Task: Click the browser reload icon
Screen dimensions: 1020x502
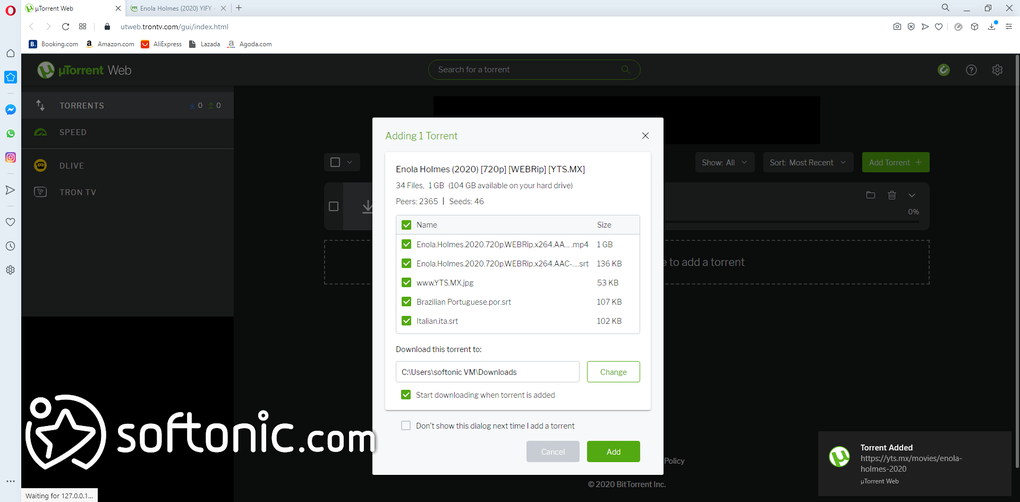Action: tap(65, 27)
